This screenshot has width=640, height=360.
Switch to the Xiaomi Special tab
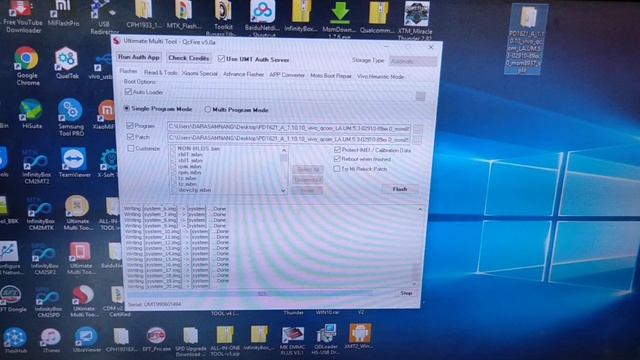pos(200,73)
